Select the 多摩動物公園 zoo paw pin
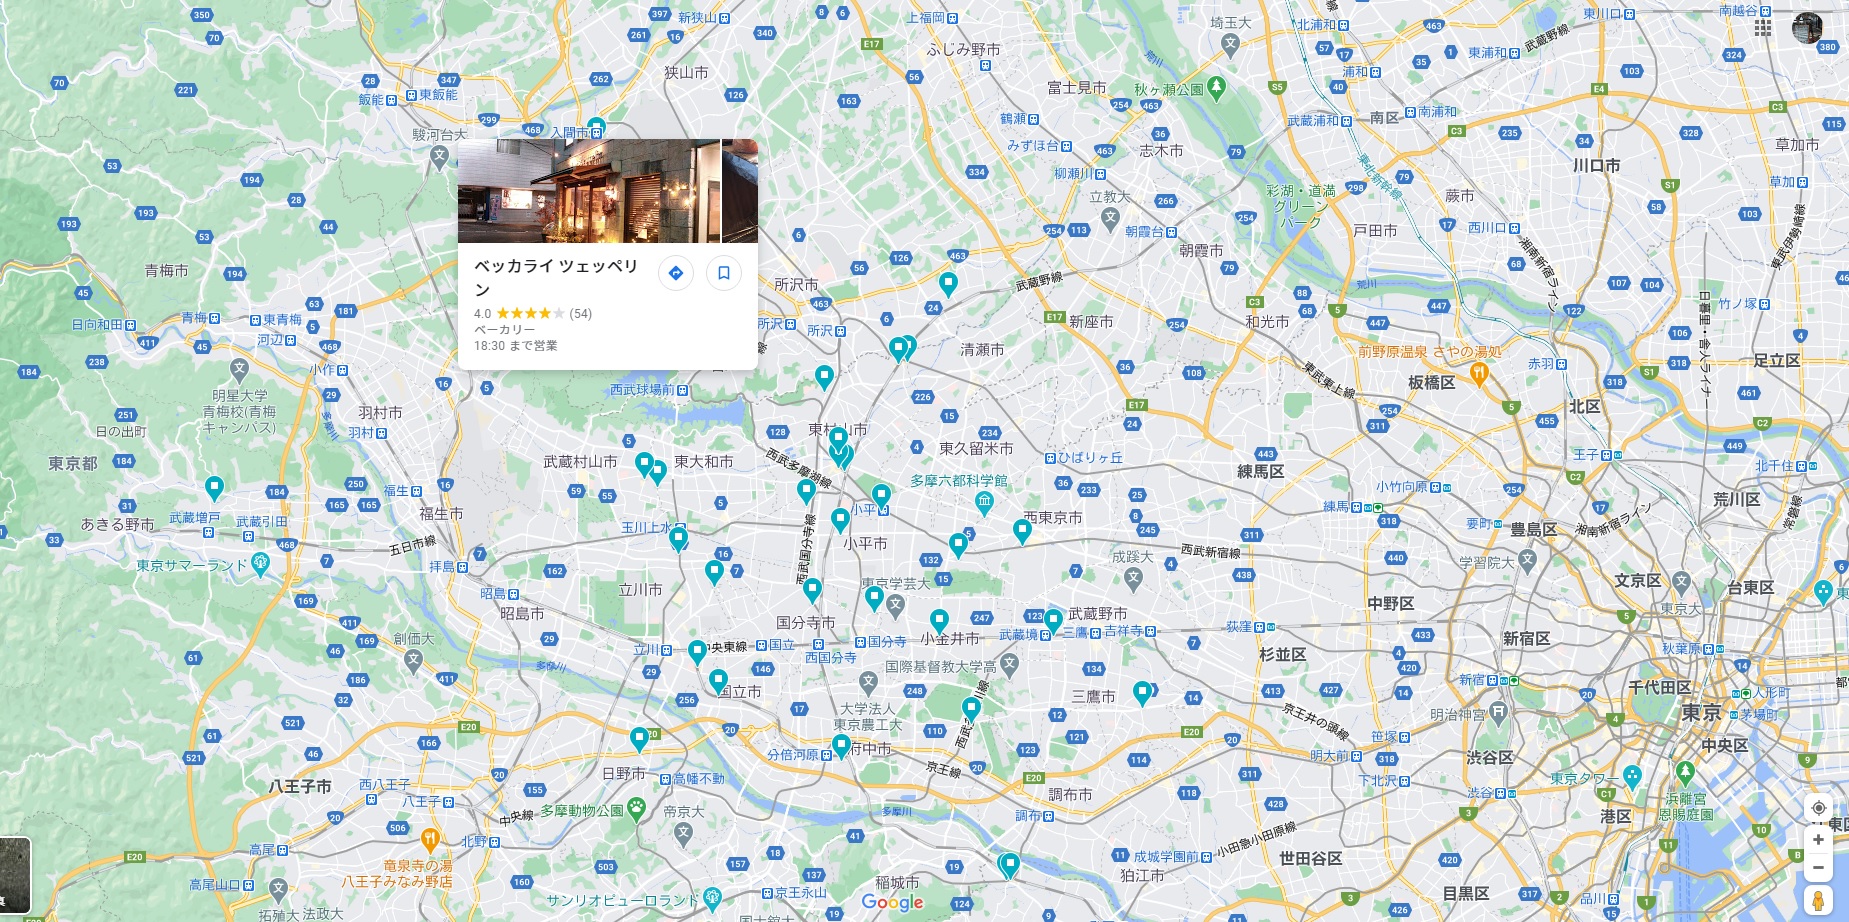This screenshot has width=1849, height=922. pyautogui.click(x=637, y=809)
